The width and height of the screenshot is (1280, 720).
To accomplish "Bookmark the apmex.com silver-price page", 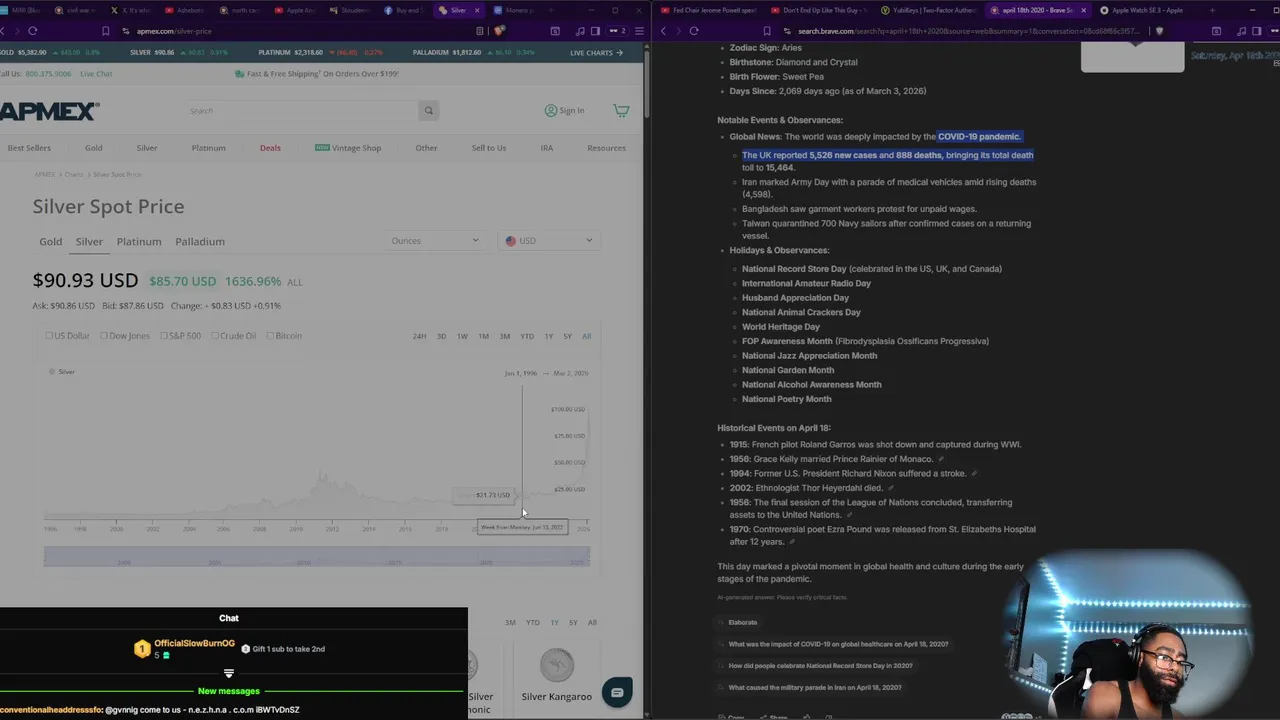I will point(106,31).
